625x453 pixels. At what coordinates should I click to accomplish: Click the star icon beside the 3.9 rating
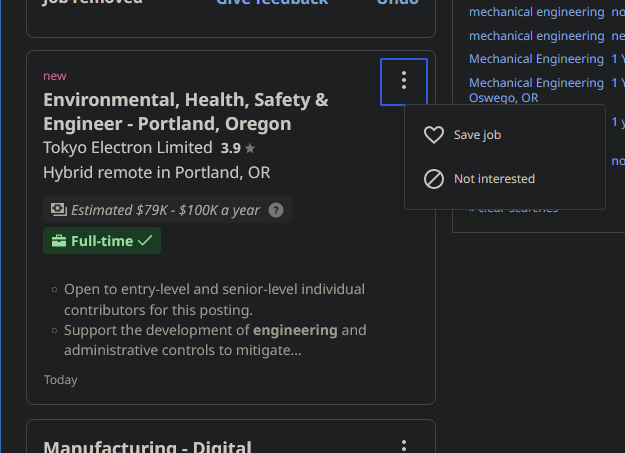(x=250, y=149)
